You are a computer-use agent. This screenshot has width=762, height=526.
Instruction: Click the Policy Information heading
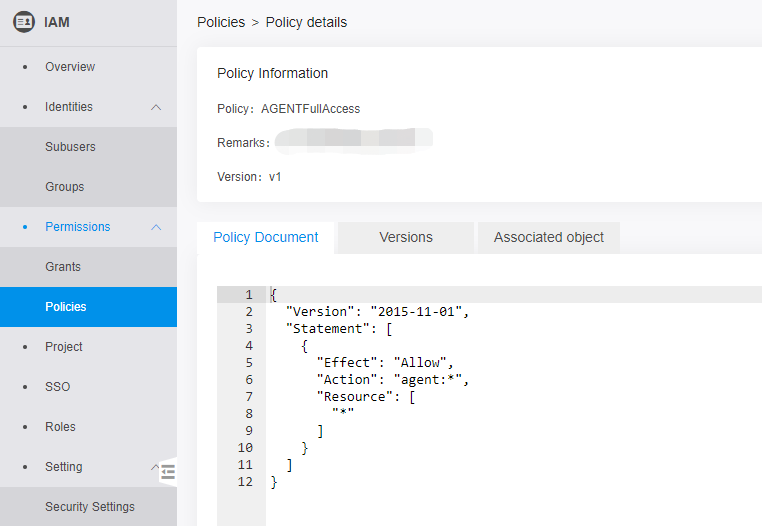coord(272,73)
